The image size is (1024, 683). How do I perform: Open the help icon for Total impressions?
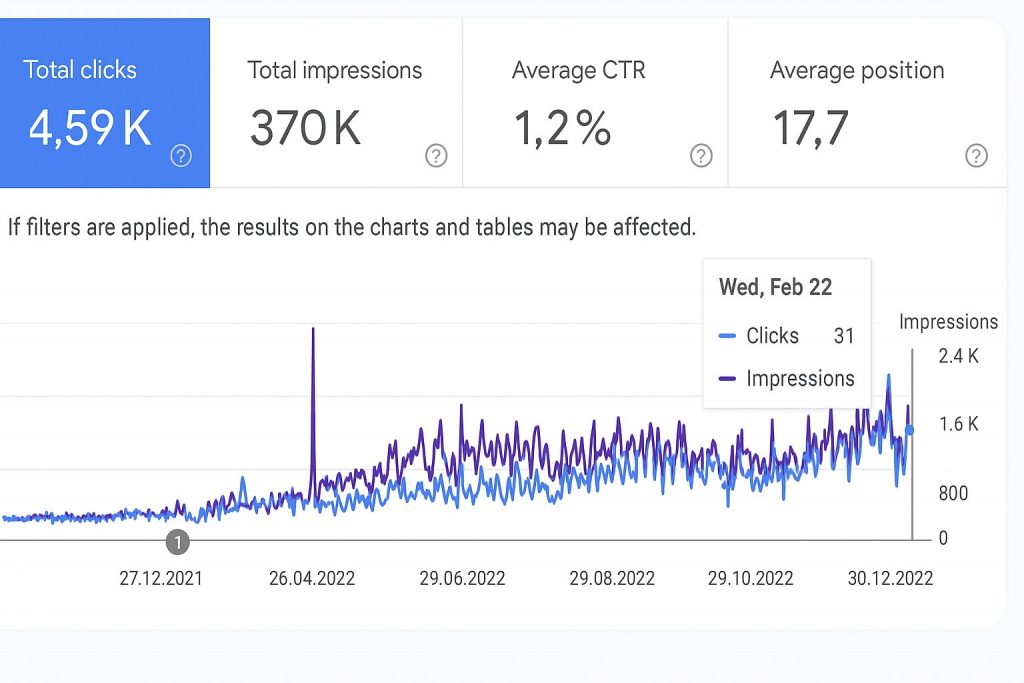pos(436,156)
